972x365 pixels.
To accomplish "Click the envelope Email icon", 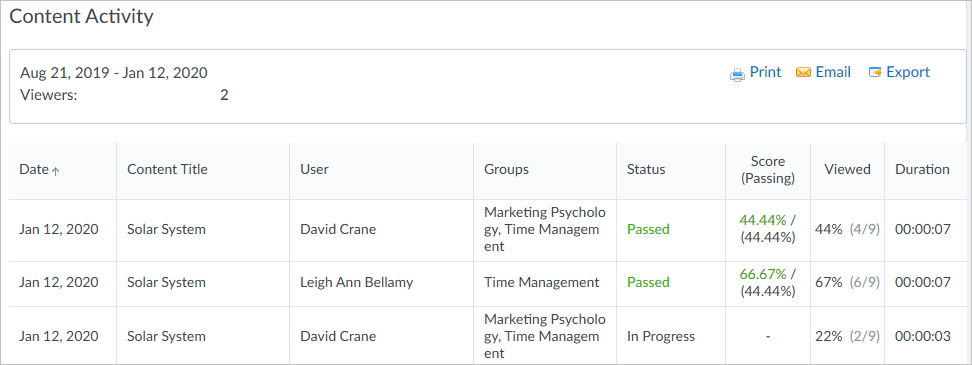I will coord(803,73).
